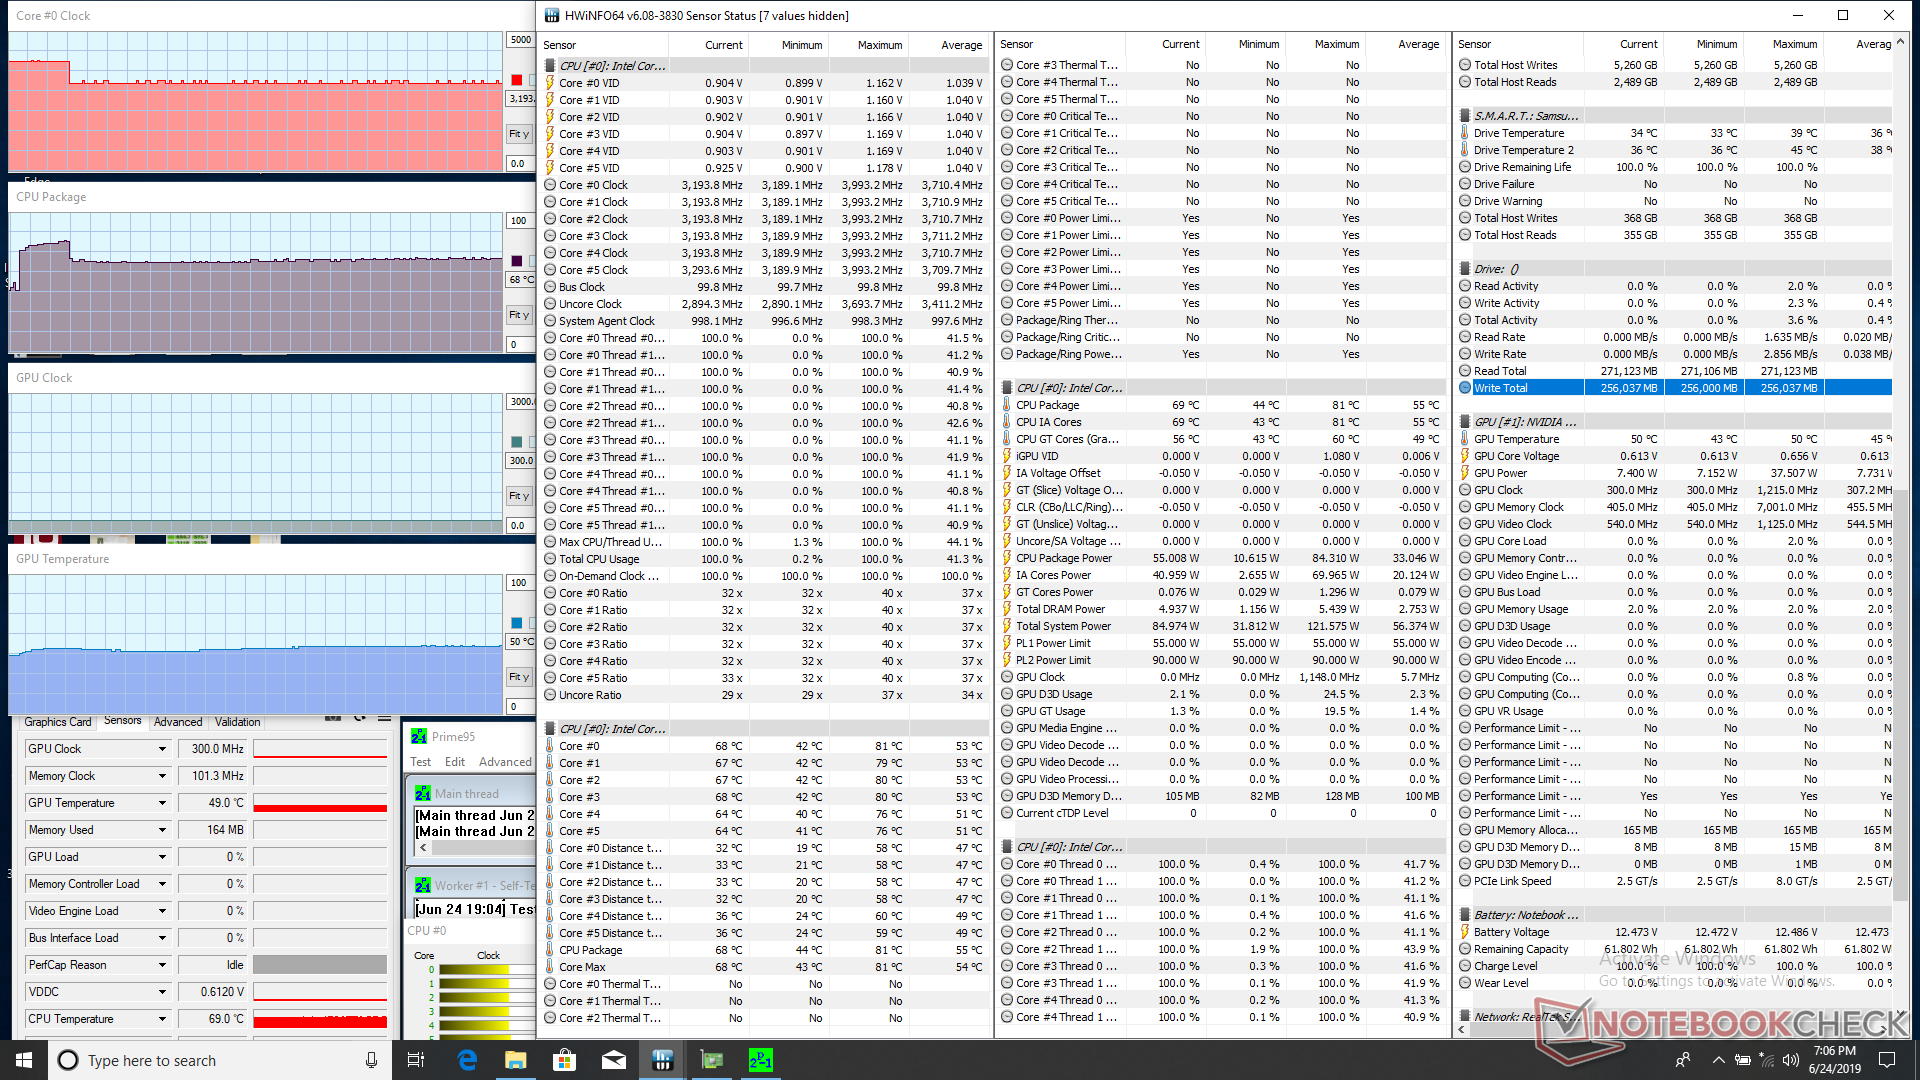Image resolution: width=1920 pixels, height=1080 pixels.
Task: Click Fit y on GPU Clock graph
Action: pyautogui.click(x=519, y=496)
